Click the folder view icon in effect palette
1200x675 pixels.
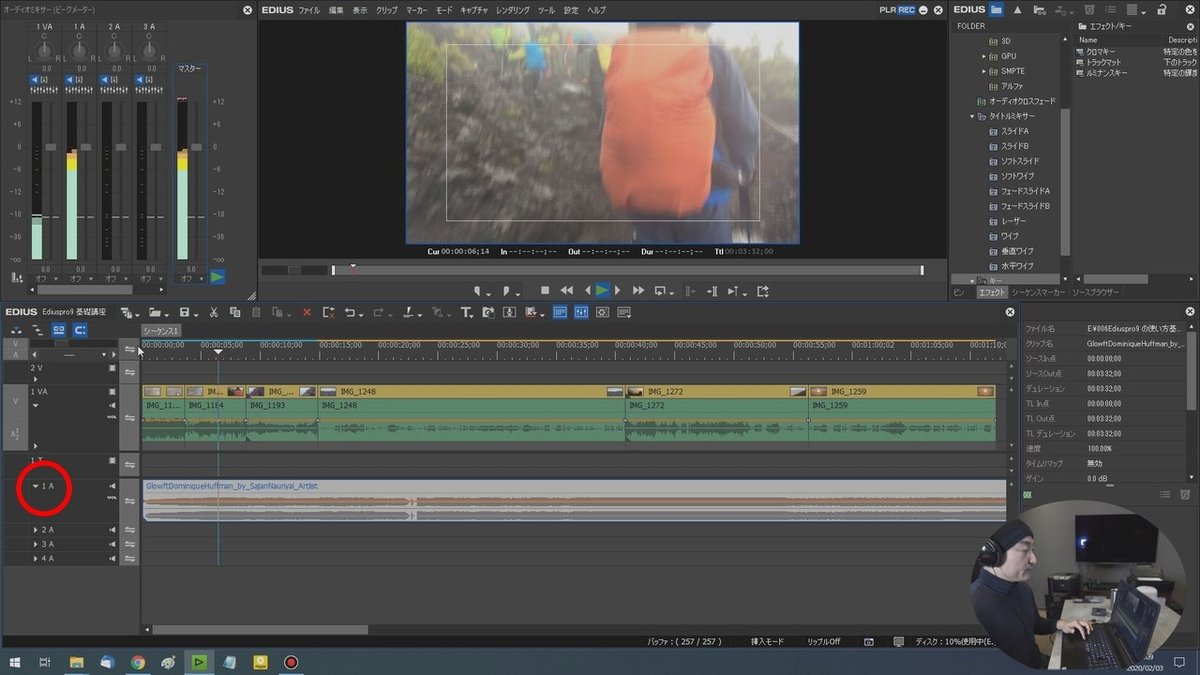coord(996,9)
